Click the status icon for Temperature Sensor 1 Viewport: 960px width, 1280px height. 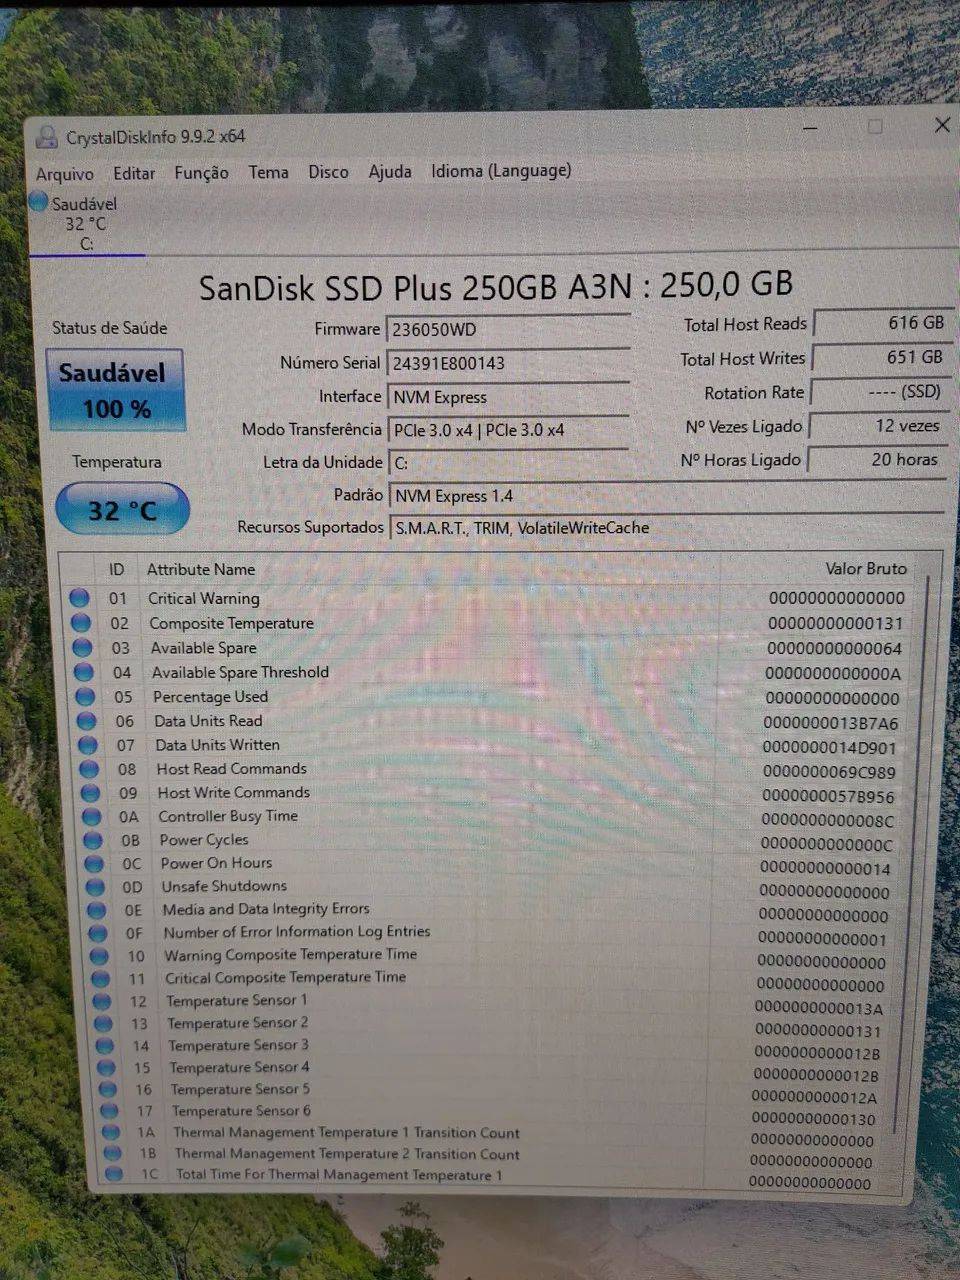click(101, 1001)
